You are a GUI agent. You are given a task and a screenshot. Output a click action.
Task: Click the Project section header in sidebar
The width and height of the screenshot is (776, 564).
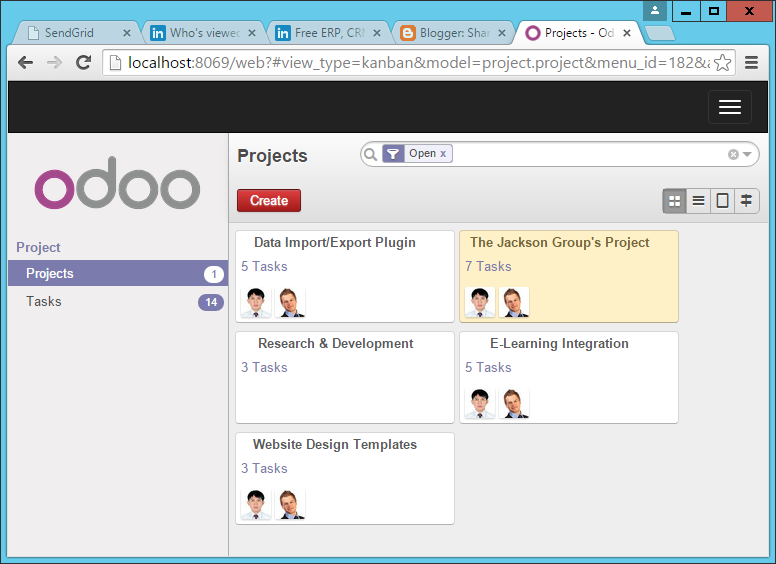point(38,247)
